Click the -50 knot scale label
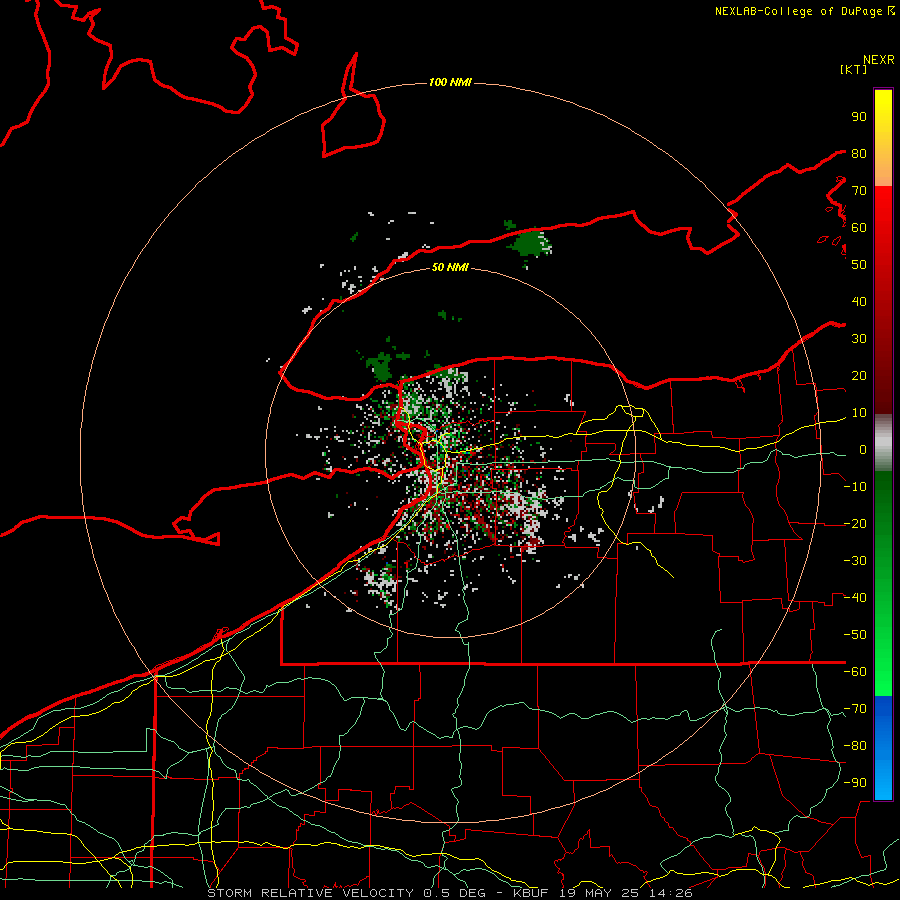The width and height of the screenshot is (900, 900). pyautogui.click(x=855, y=635)
